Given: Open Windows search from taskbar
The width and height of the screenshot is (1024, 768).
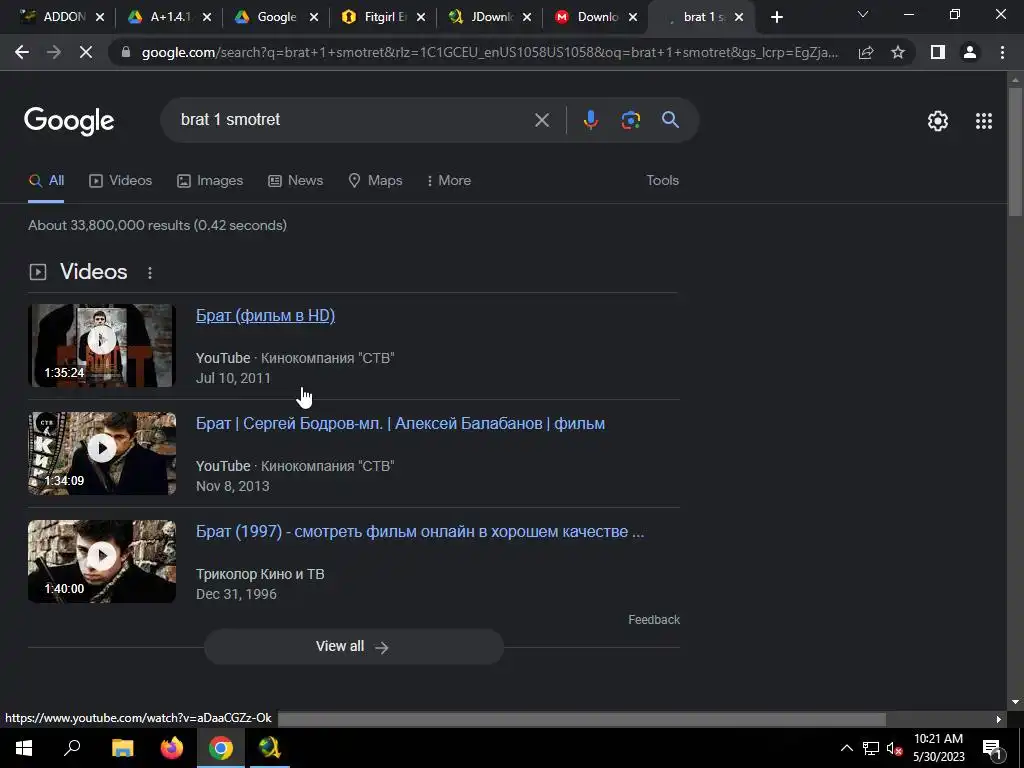Looking at the screenshot, I should [72, 748].
